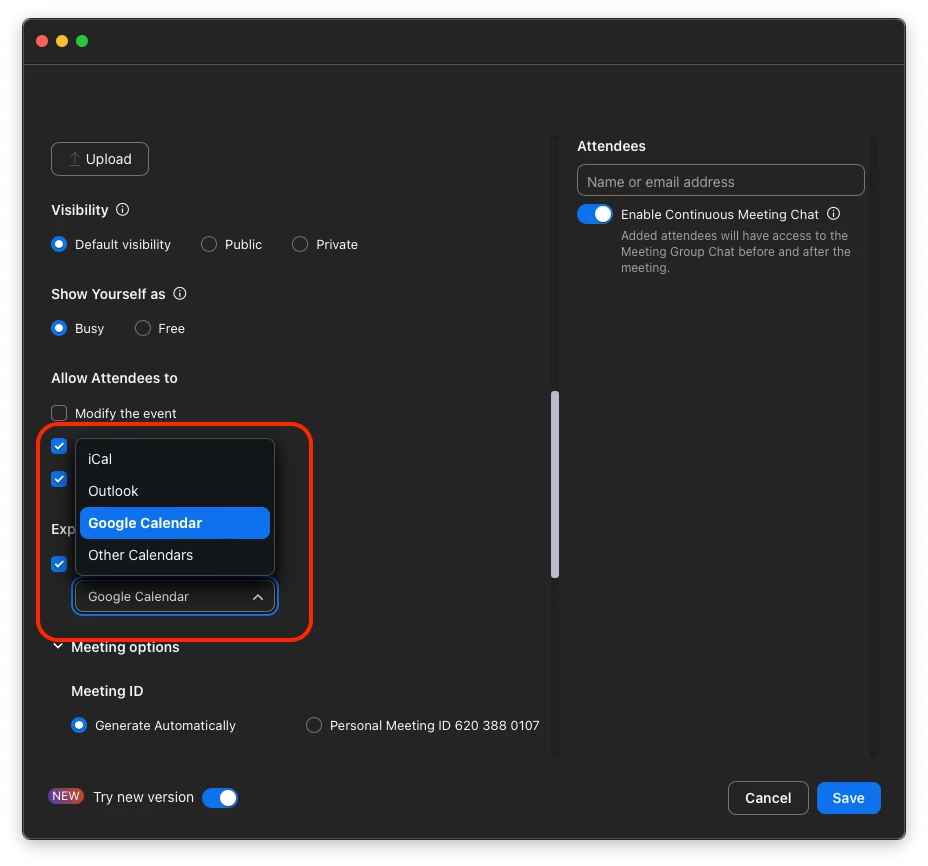Viewport: 928px width, 866px height.
Task: Uncheck the checkbox beside Other Calendars
Action: [x=59, y=564]
